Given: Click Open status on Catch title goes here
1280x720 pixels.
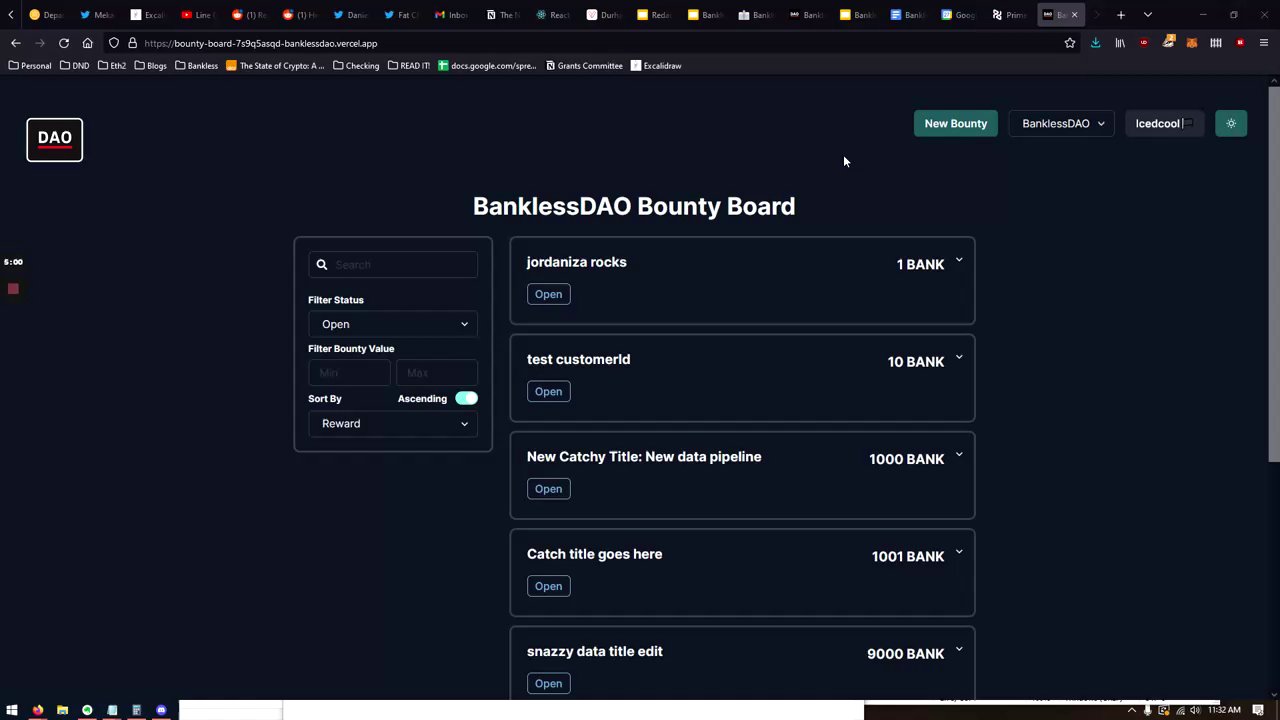Looking at the screenshot, I should [x=548, y=586].
